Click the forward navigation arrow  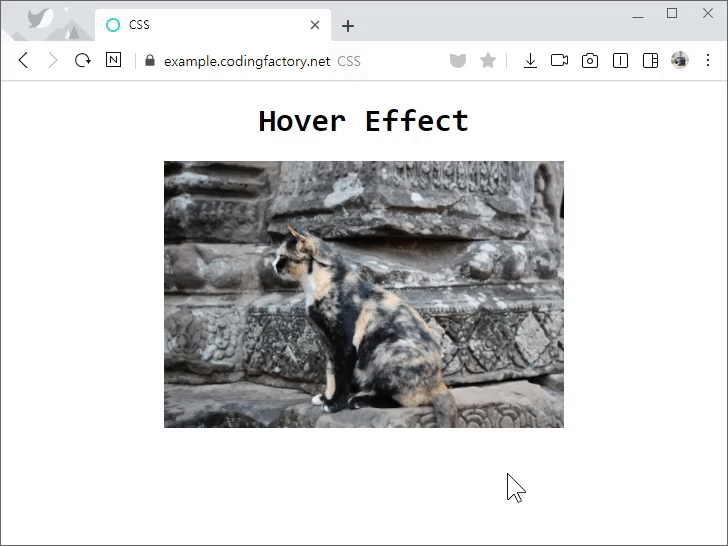[x=53, y=60]
